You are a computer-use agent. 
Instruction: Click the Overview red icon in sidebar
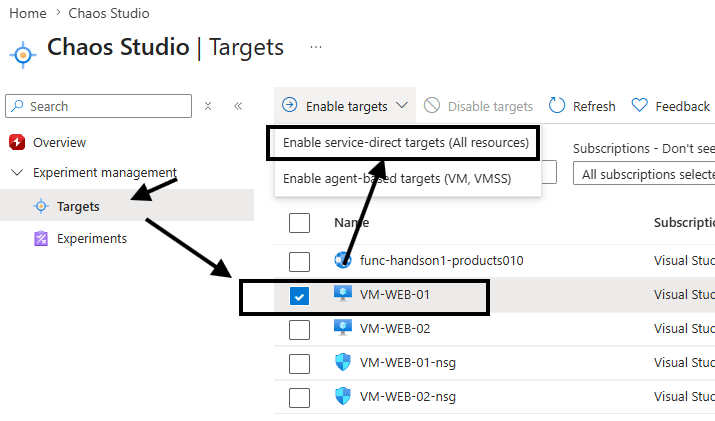16,142
